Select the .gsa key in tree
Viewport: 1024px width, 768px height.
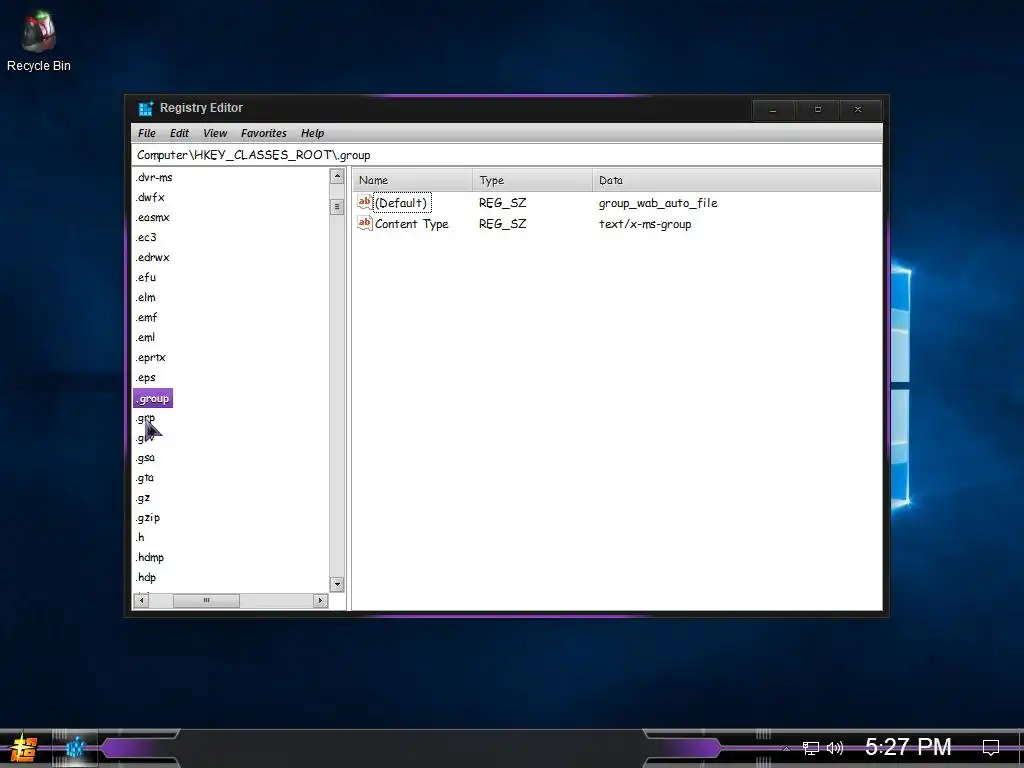point(145,458)
